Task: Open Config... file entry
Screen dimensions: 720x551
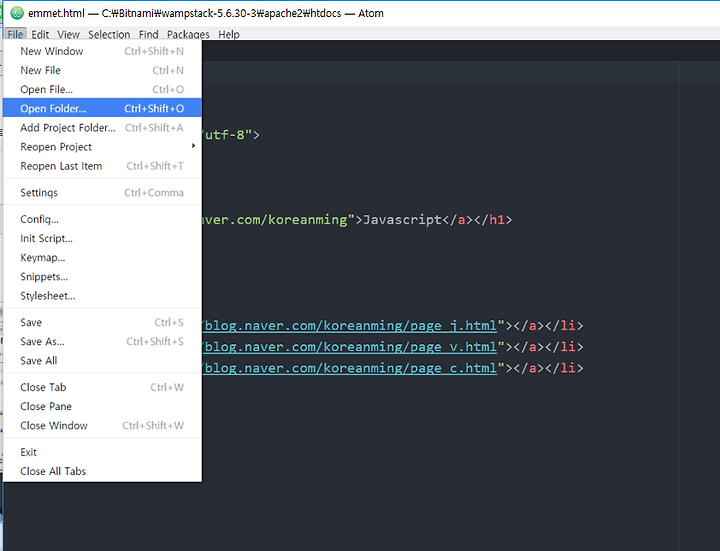Action: pyautogui.click(x=102, y=219)
